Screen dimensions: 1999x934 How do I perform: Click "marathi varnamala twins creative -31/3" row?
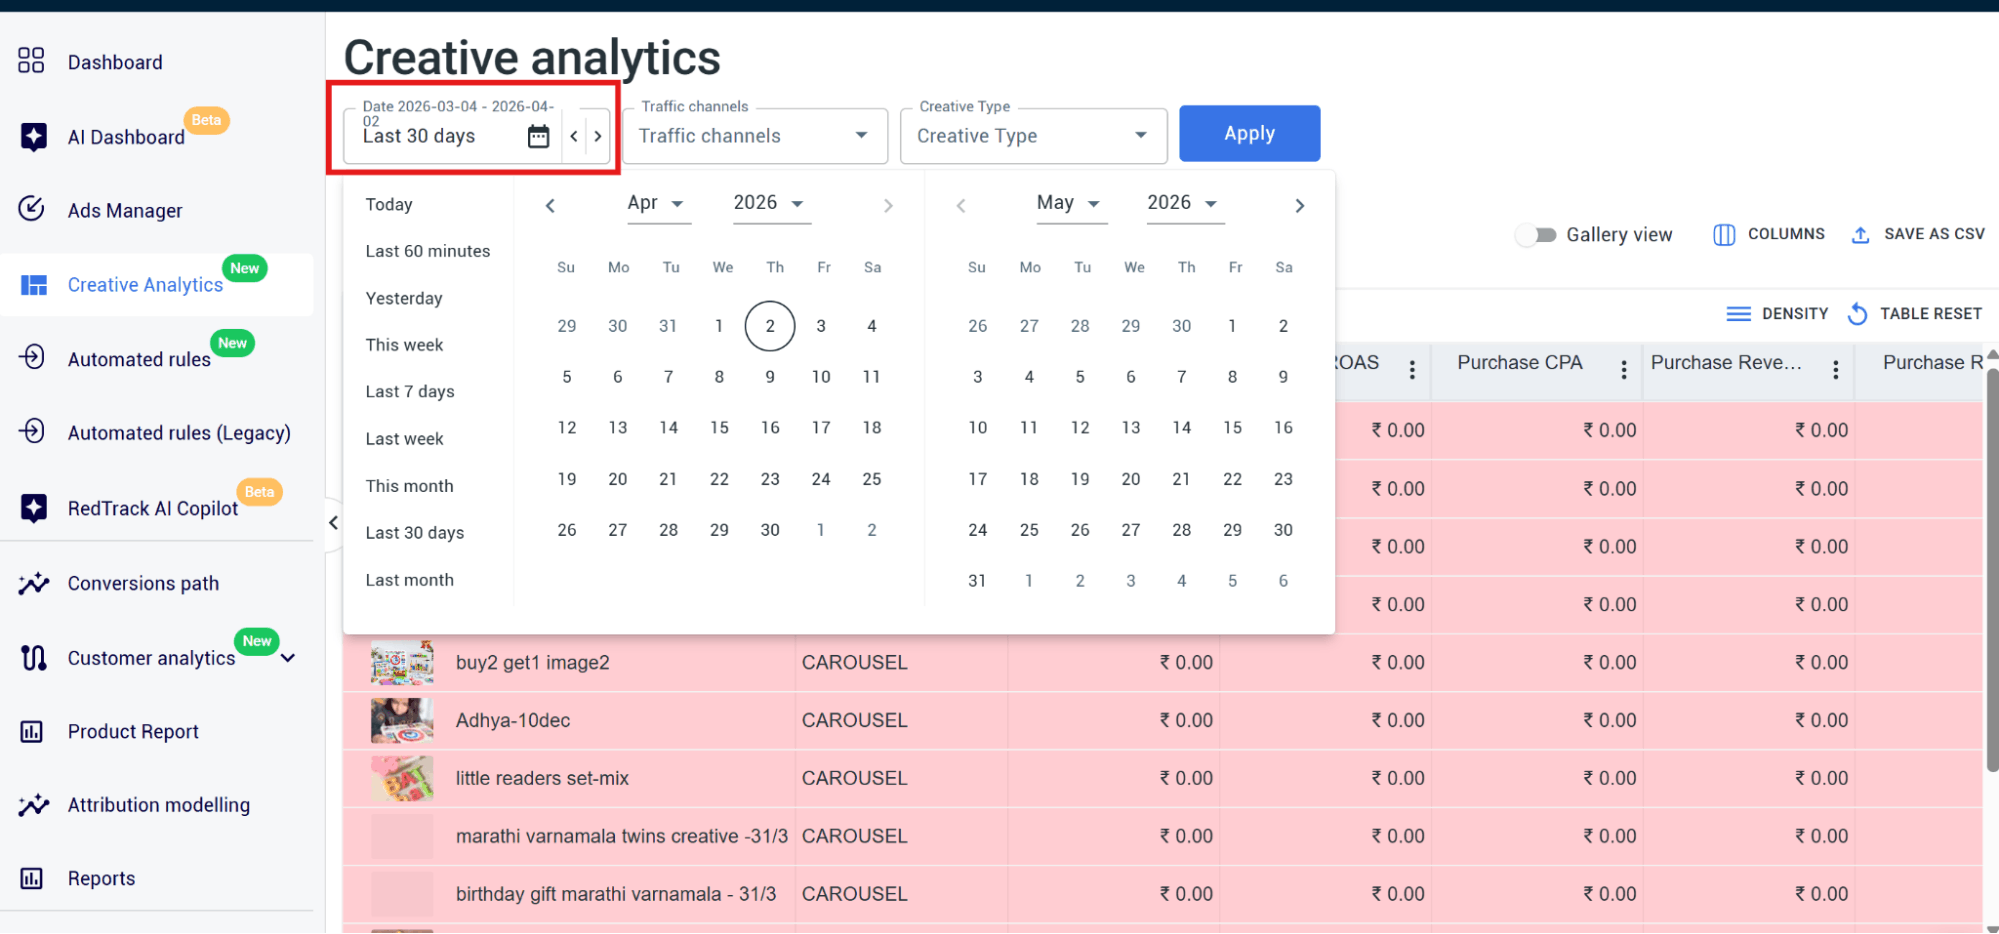point(1162,836)
